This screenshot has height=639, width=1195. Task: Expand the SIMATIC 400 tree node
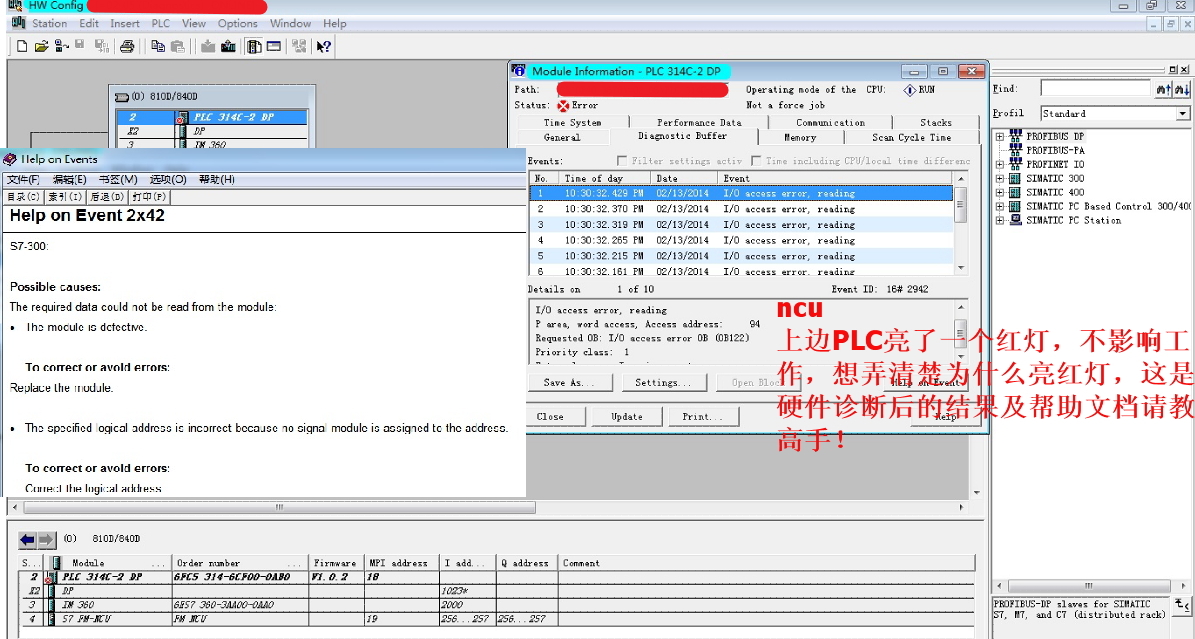pos(1000,193)
